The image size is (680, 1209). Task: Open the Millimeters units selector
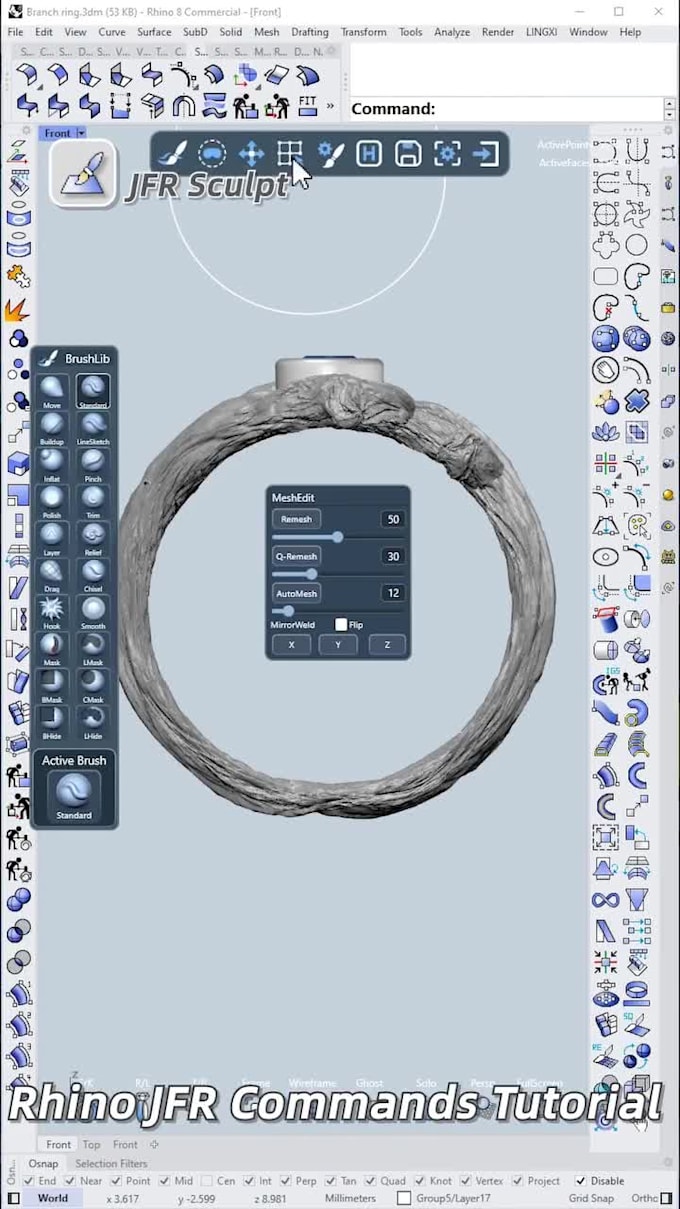pyautogui.click(x=350, y=1198)
